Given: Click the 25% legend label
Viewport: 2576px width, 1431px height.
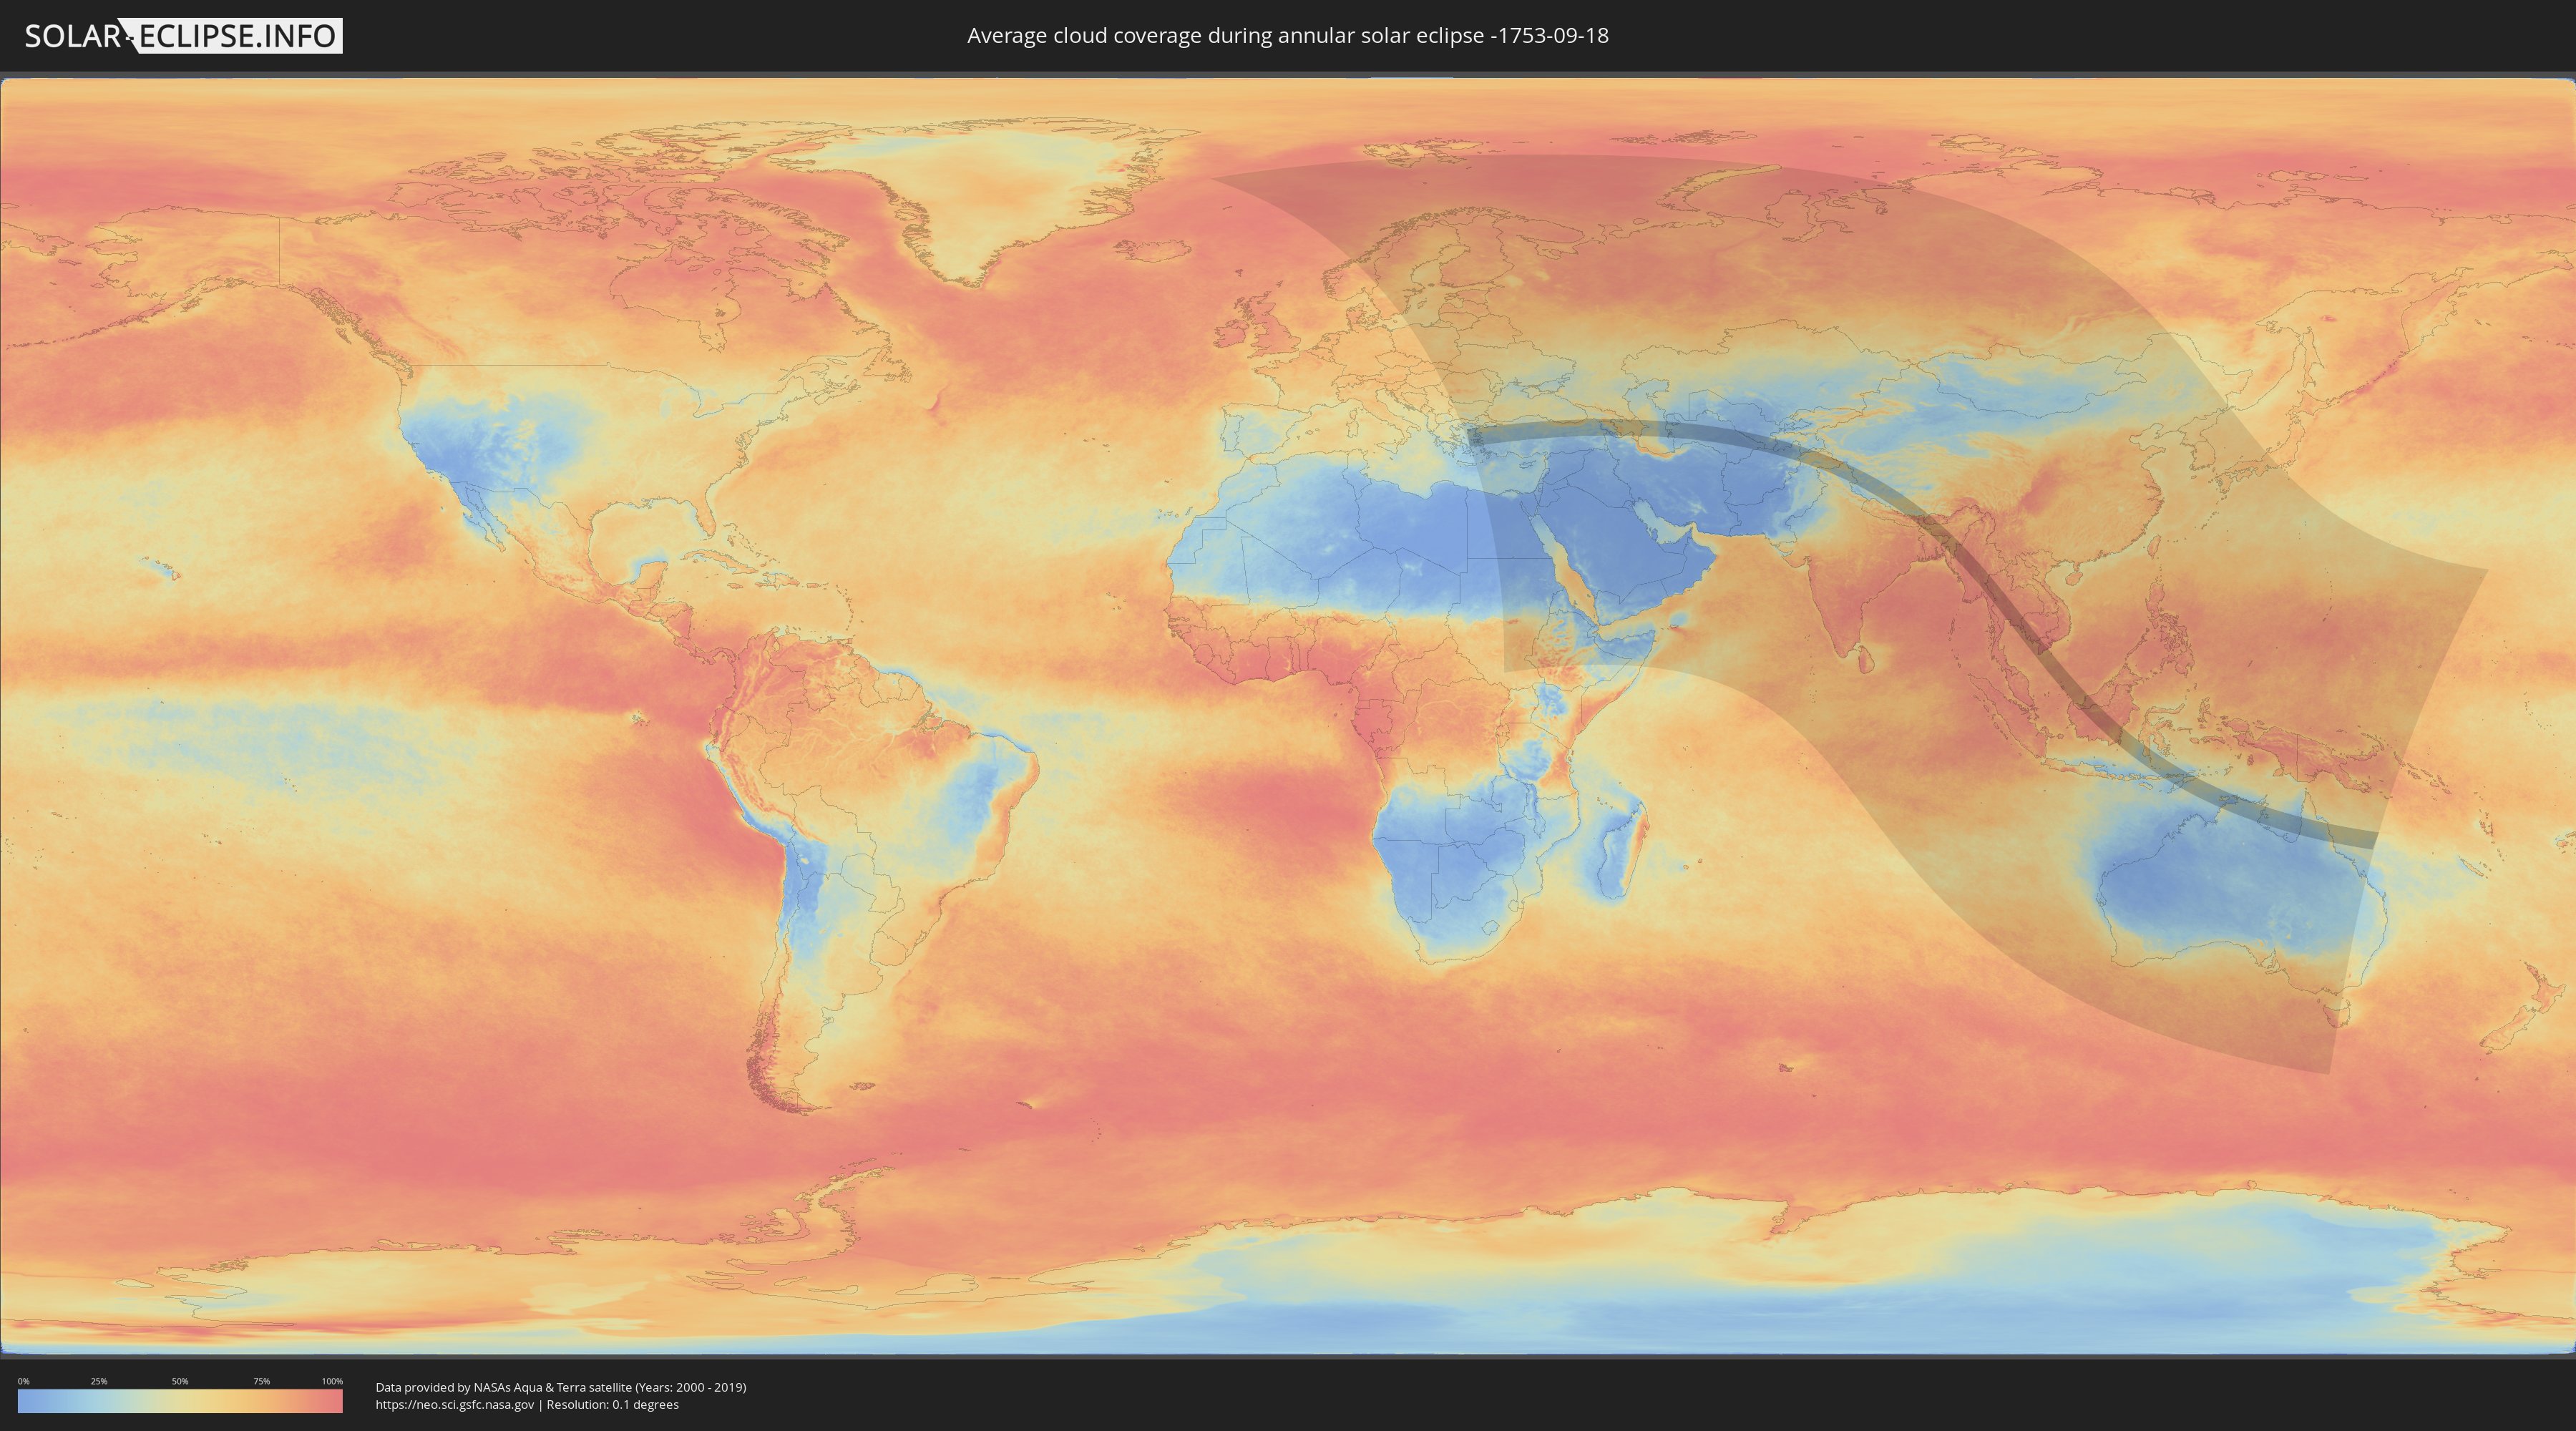Looking at the screenshot, I should [x=99, y=1381].
